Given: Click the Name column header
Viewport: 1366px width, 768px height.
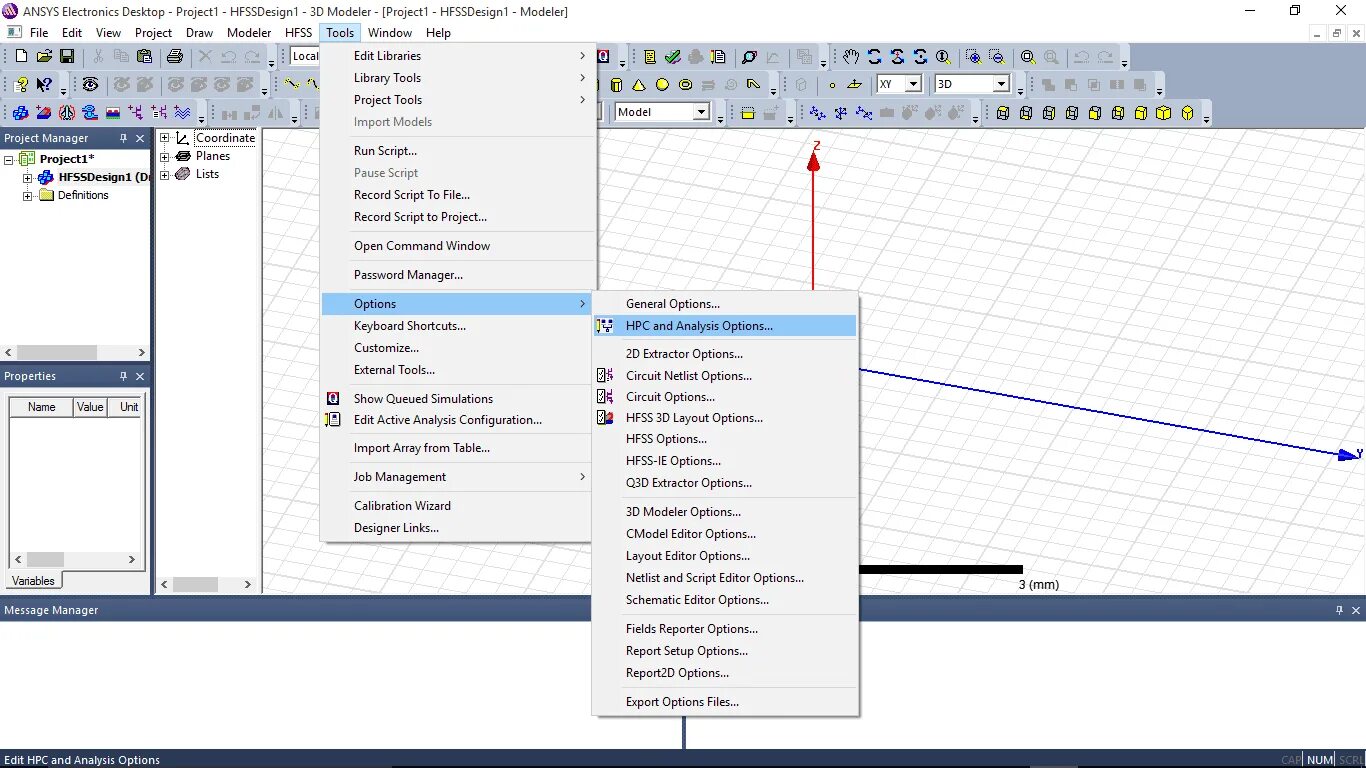Looking at the screenshot, I should pos(41,407).
